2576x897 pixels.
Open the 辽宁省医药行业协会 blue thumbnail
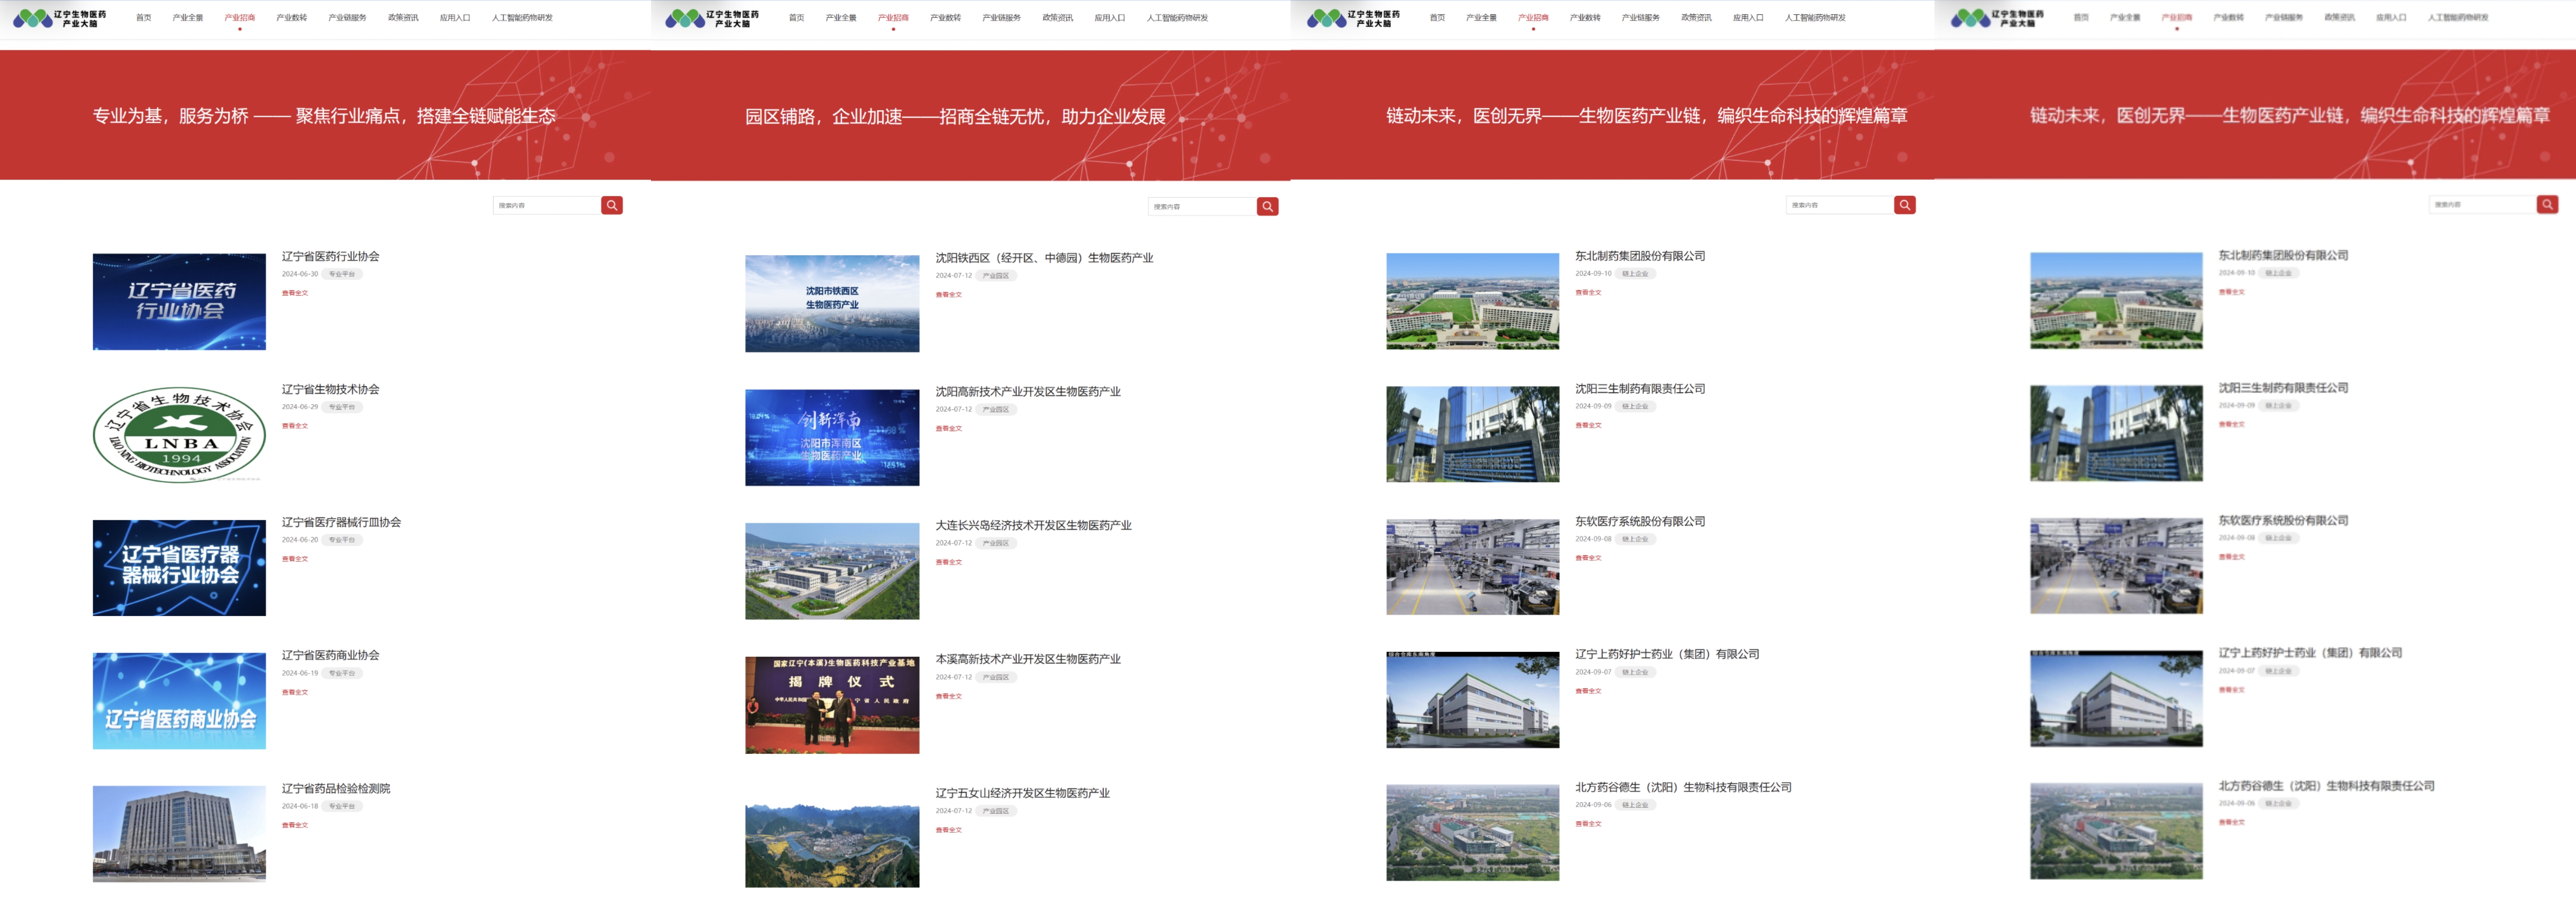[179, 301]
